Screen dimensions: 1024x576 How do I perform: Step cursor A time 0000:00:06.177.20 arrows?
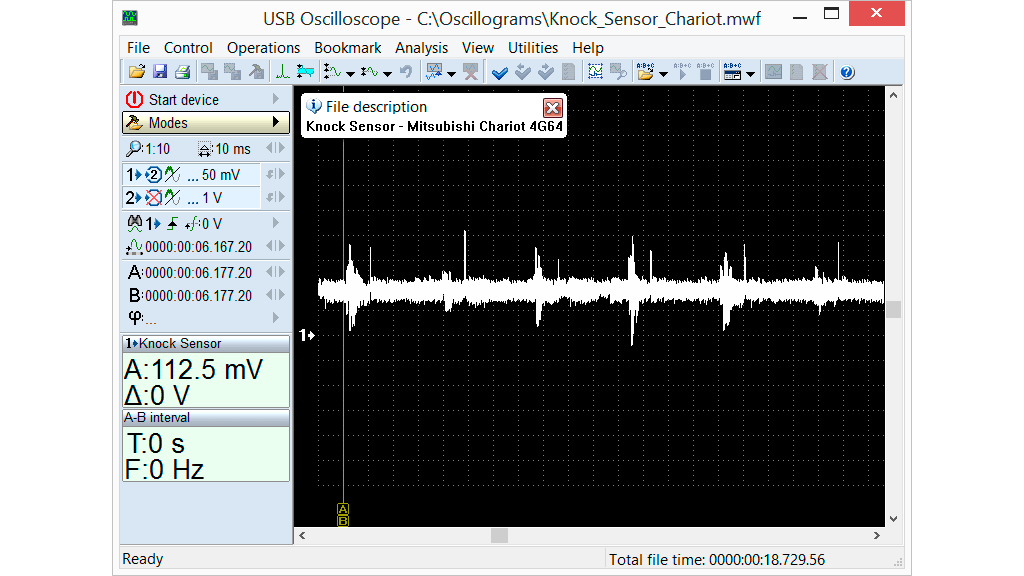pyautogui.click(x=276, y=272)
